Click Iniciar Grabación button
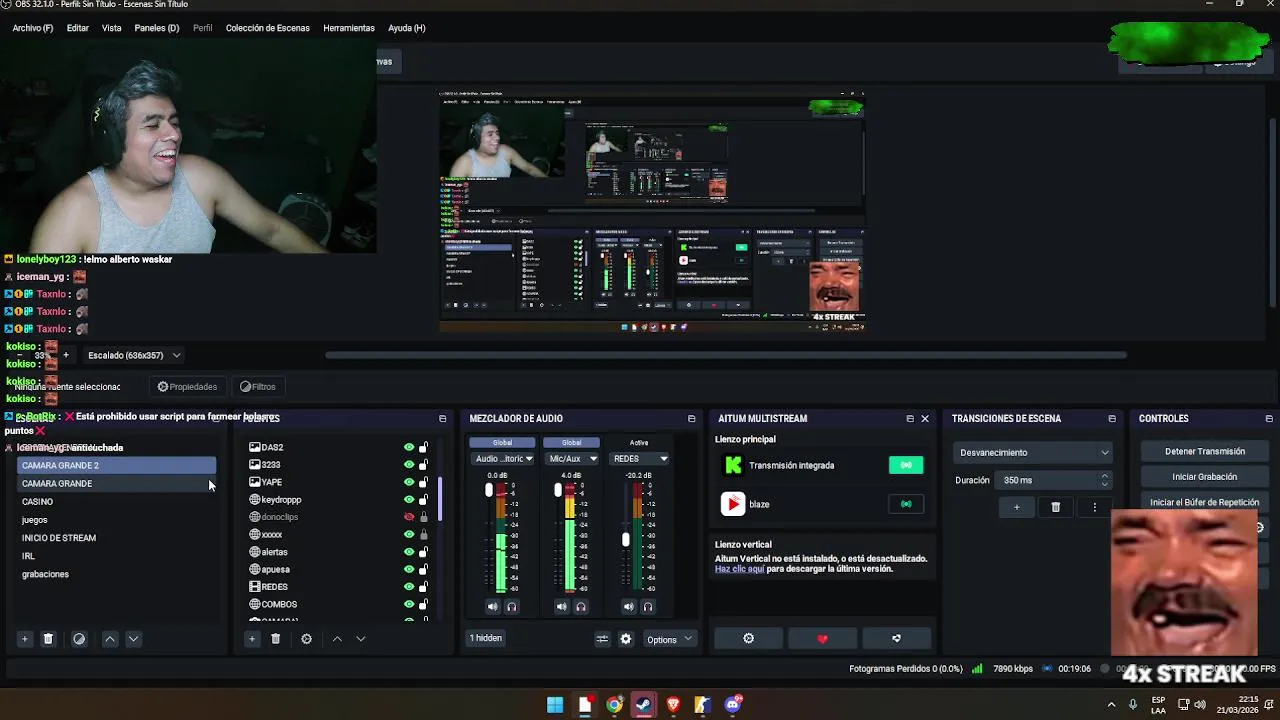This screenshot has height=720, width=1280. click(1205, 477)
